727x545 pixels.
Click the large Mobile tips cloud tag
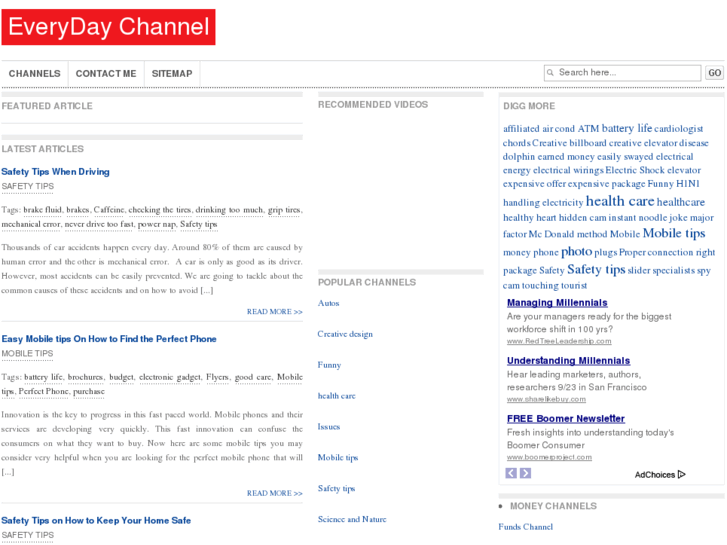(x=674, y=233)
